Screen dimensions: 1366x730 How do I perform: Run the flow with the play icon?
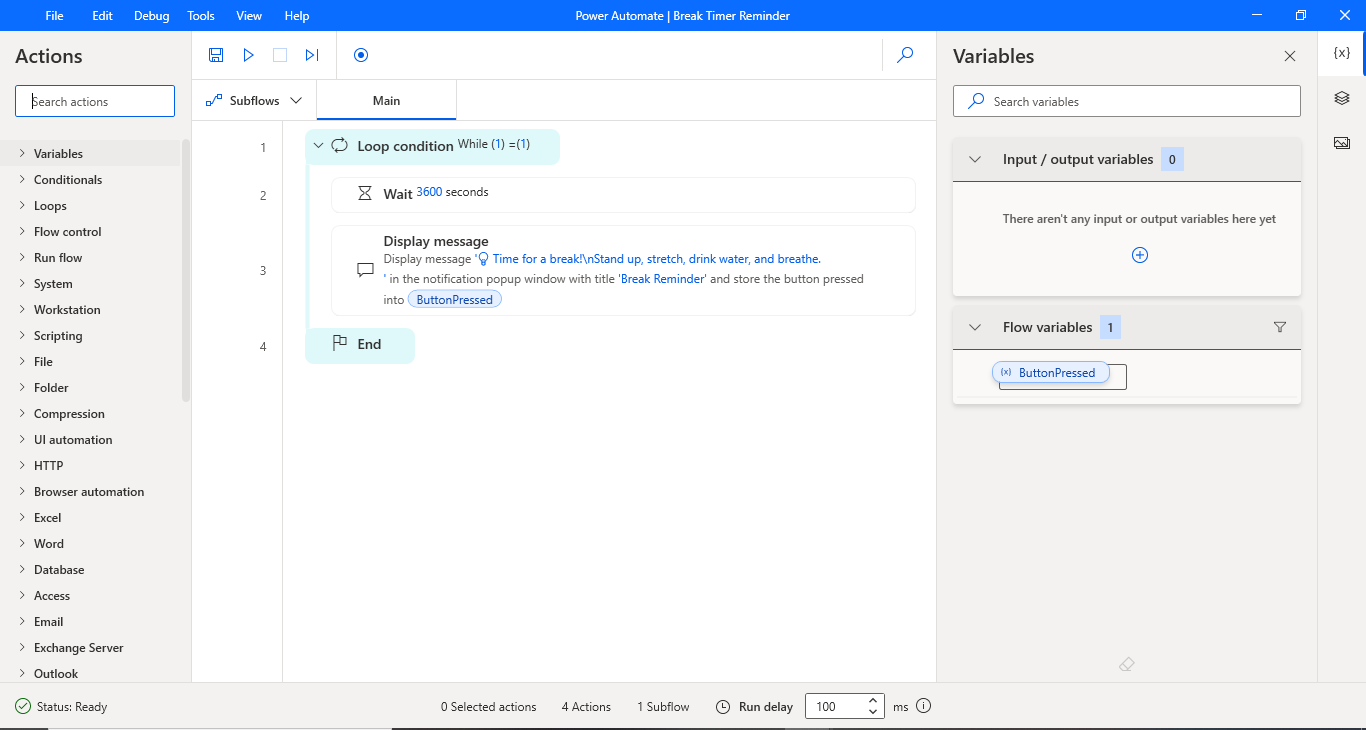[x=249, y=55]
